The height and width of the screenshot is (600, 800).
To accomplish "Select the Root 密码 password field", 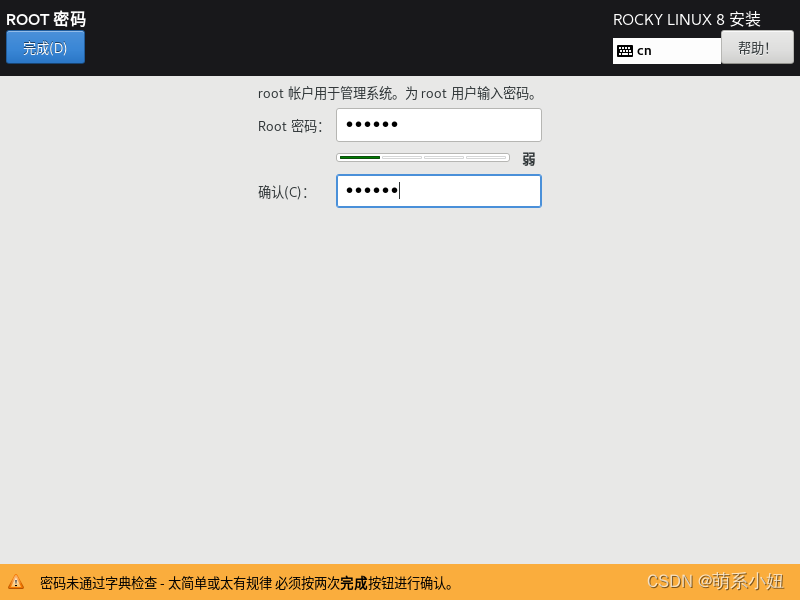I will tap(438, 124).
